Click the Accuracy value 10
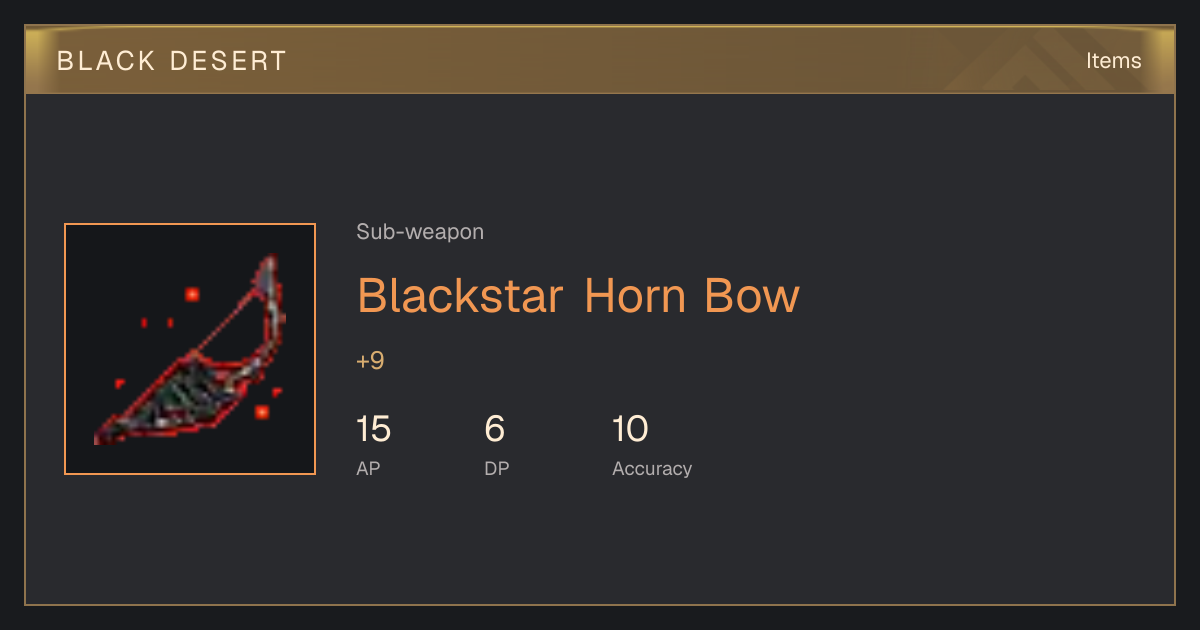1200x630 pixels. tap(630, 429)
